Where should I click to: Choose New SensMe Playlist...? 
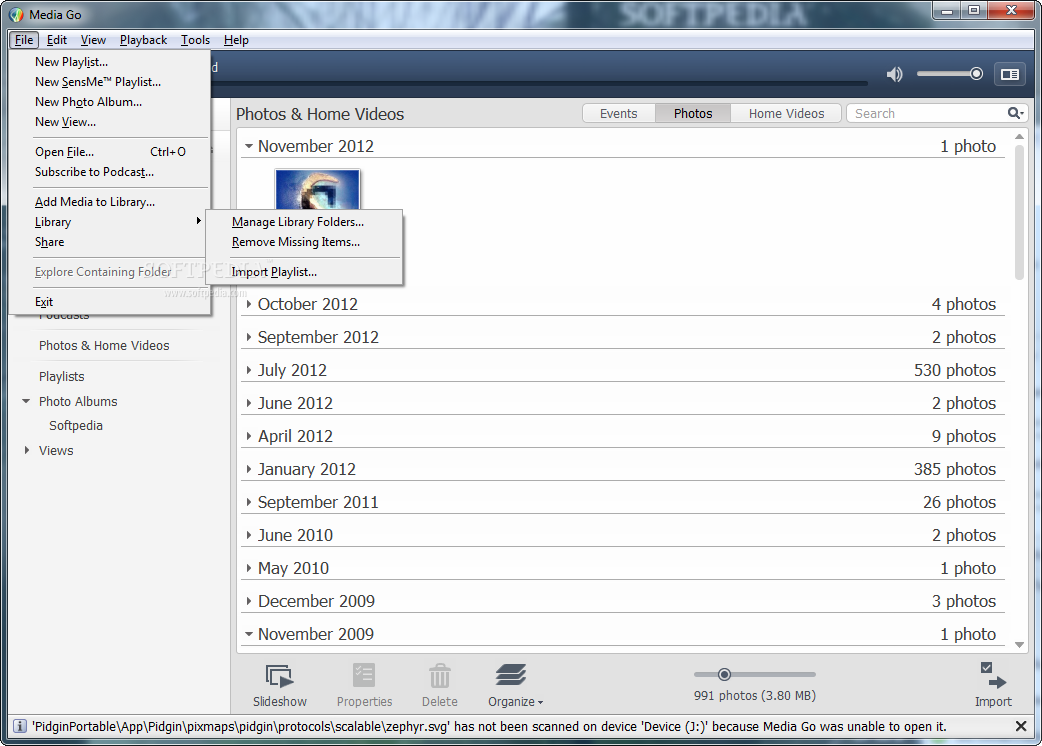click(x=110, y=82)
